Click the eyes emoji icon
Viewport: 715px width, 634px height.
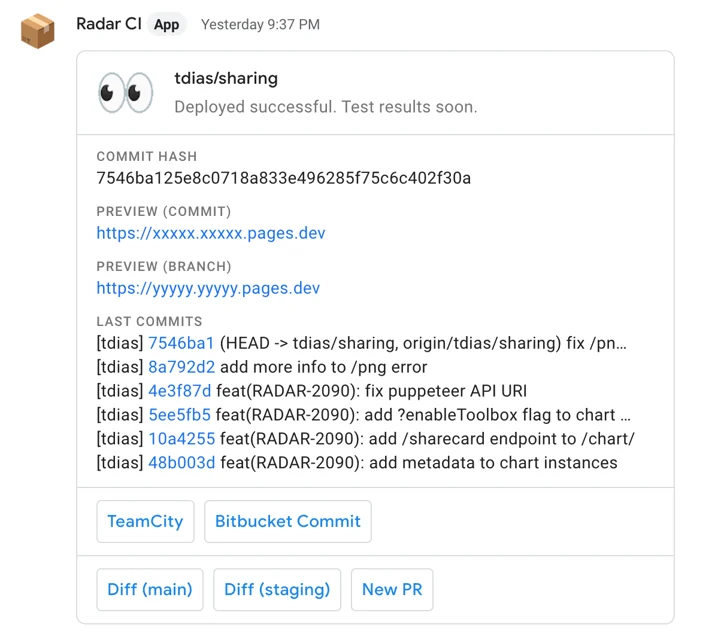[x=126, y=93]
